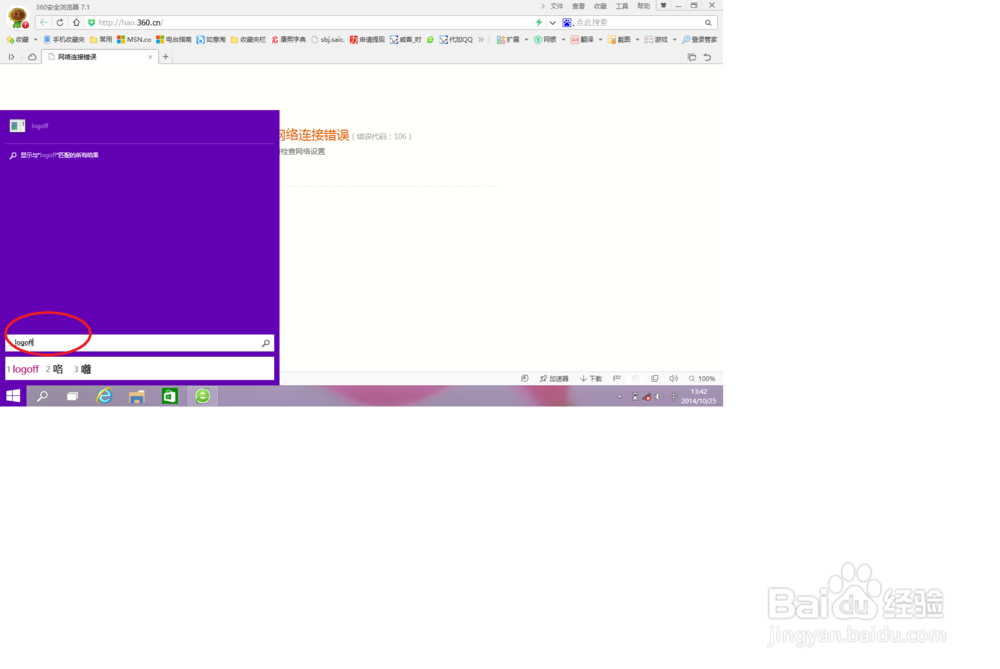Click the 360 browser taskbar icon
Image resolution: width=1000 pixels, height=669 pixels.
tap(202, 396)
